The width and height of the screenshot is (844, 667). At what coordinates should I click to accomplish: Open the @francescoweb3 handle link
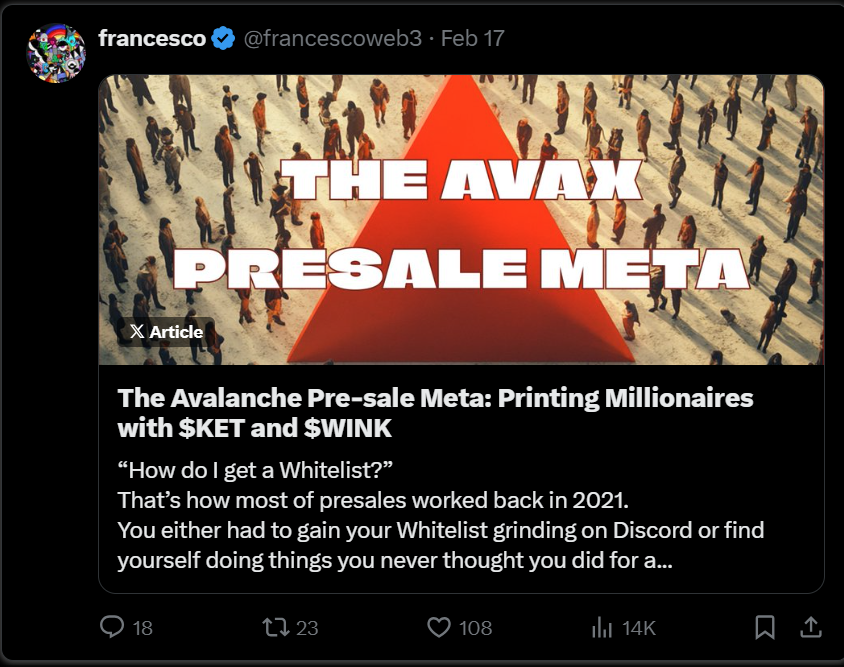333,38
